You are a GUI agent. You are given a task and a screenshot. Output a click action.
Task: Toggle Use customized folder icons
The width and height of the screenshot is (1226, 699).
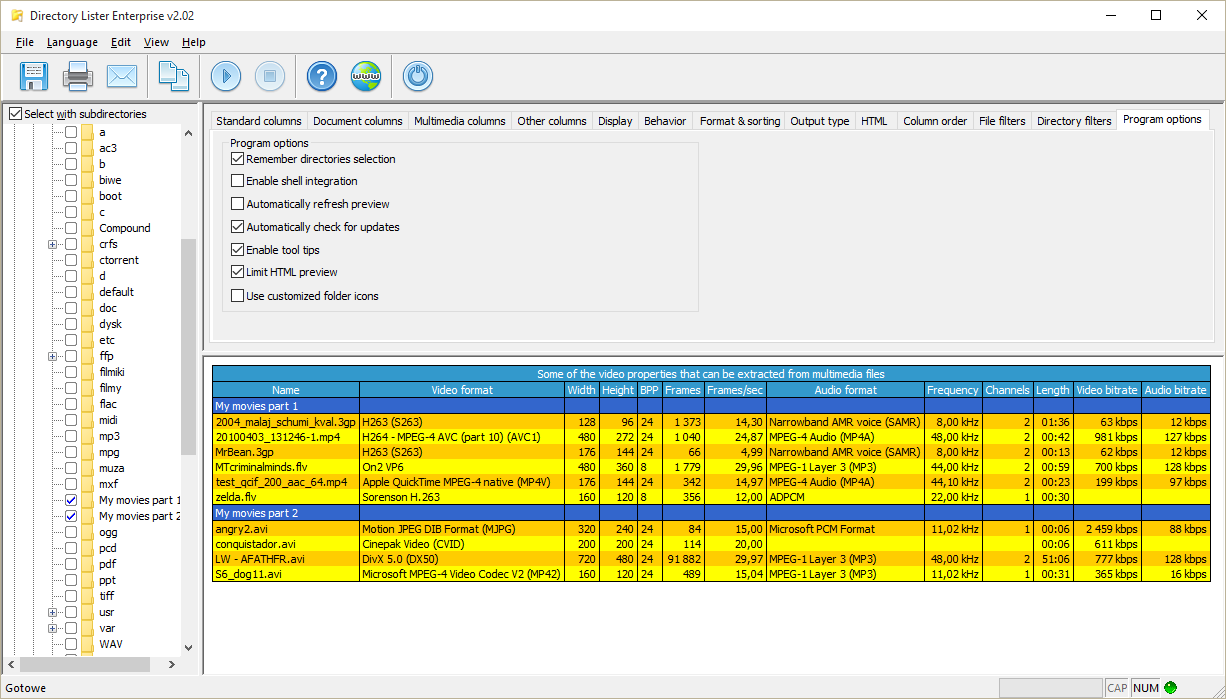point(238,295)
